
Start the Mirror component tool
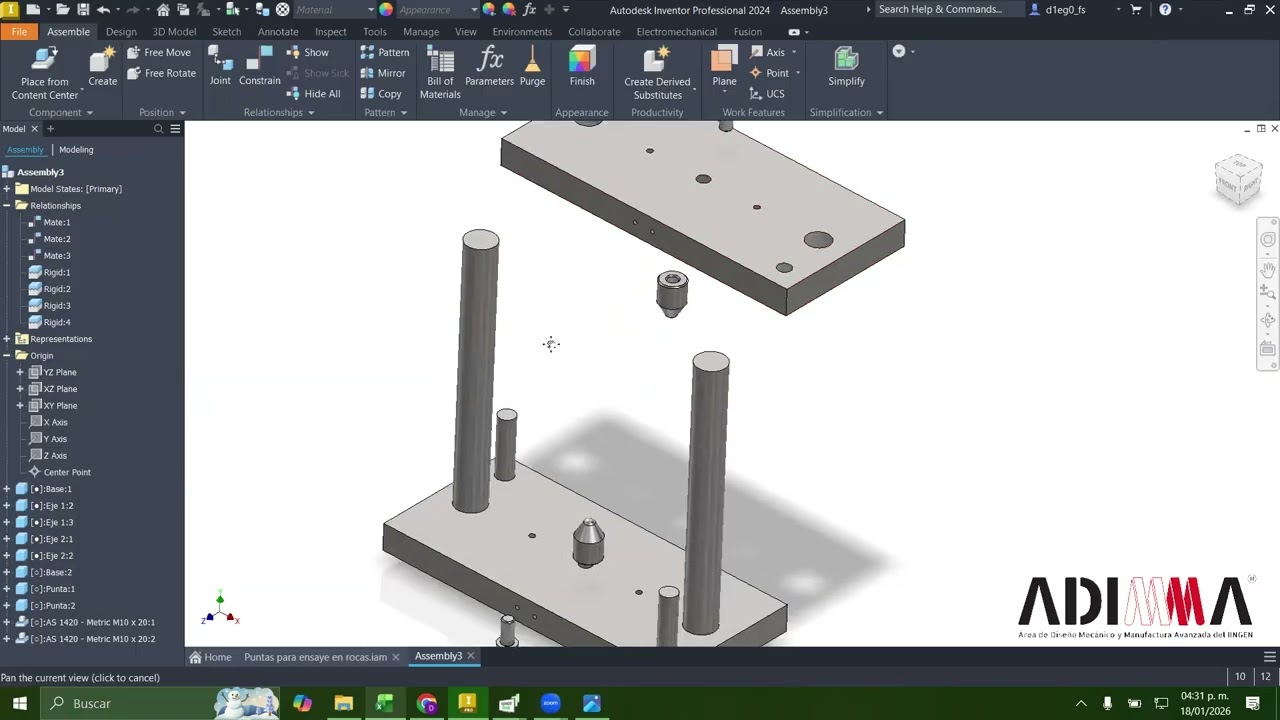pyautogui.click(x=382, y=73)
